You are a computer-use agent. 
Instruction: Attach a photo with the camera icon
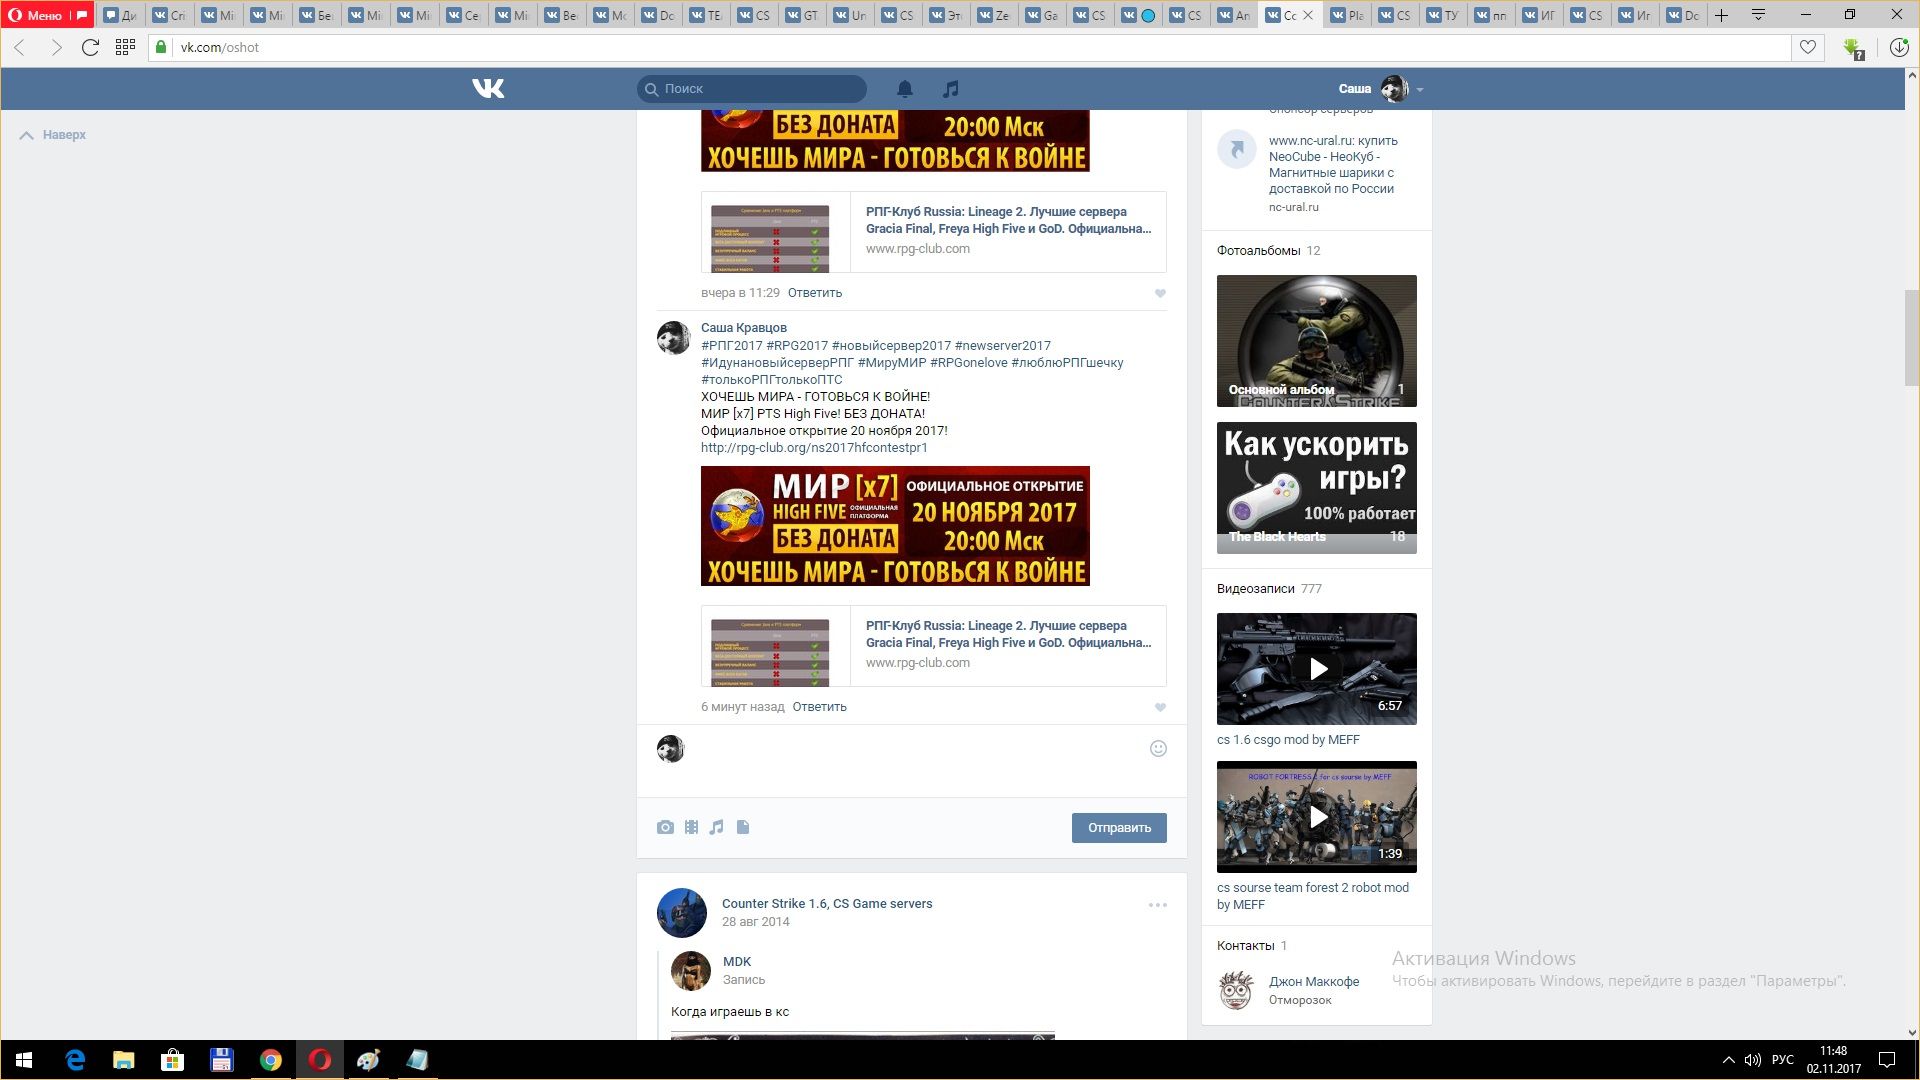[x=665, y=827]
